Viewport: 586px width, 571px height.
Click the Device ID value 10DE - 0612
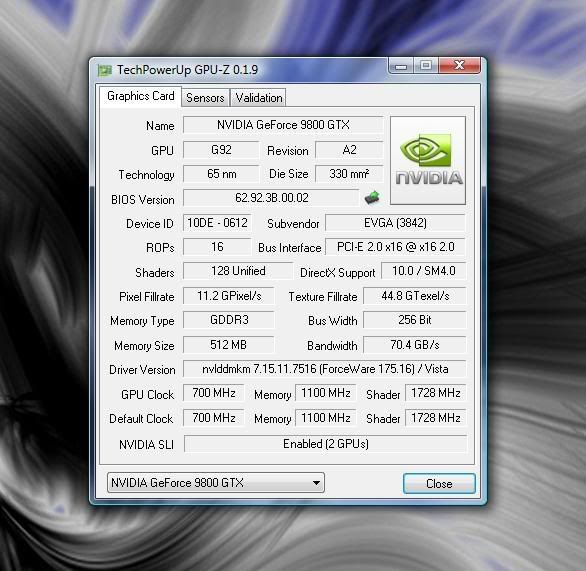click(217, 223)
